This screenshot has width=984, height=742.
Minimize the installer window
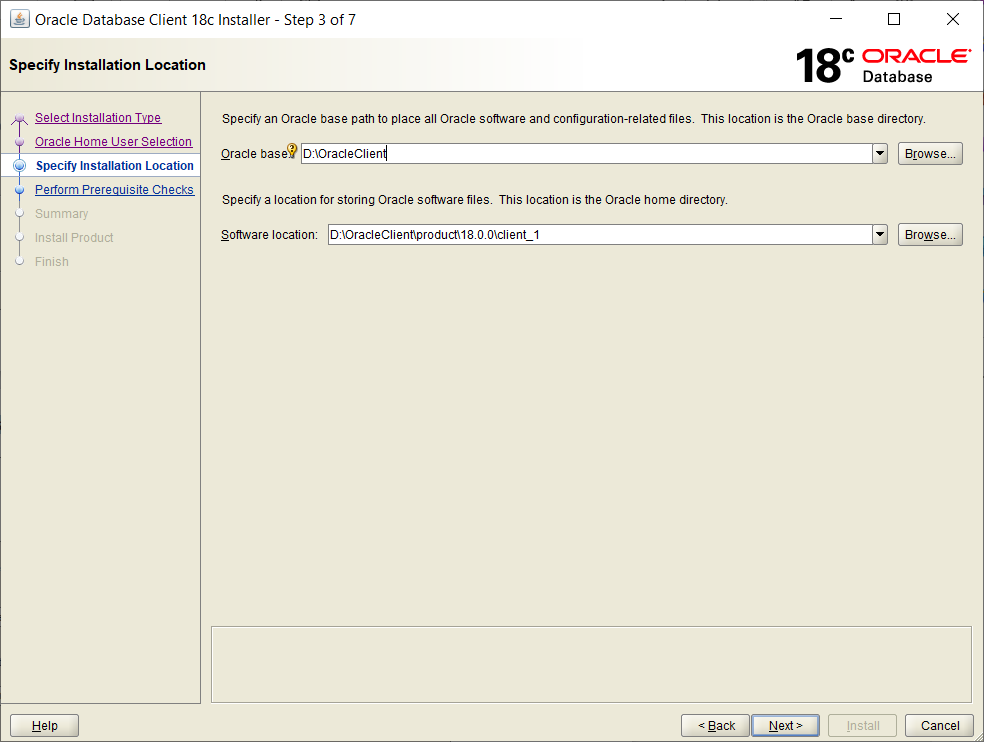click(x=836, y=19)
